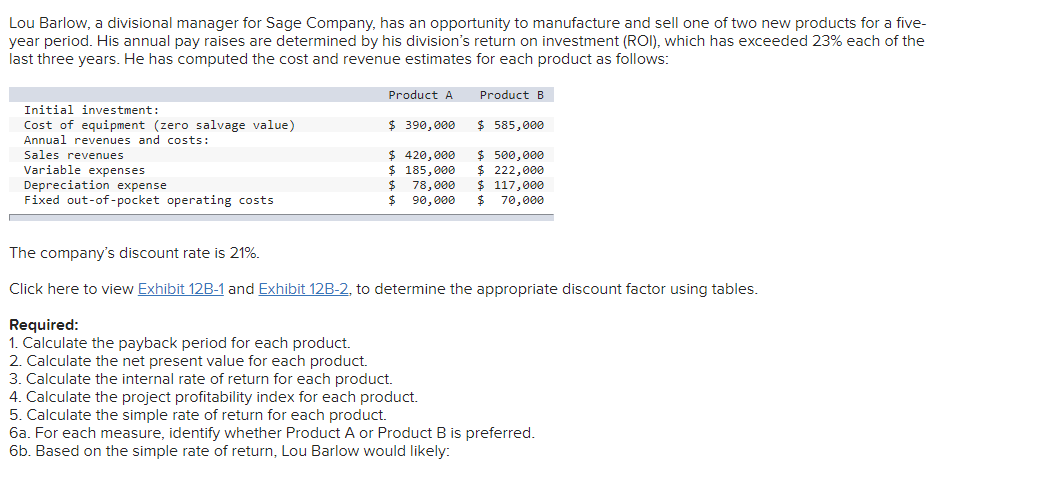1054x477 pixels.
Task: Click requirement 3 internal rate of return
Action: point(201,379)
